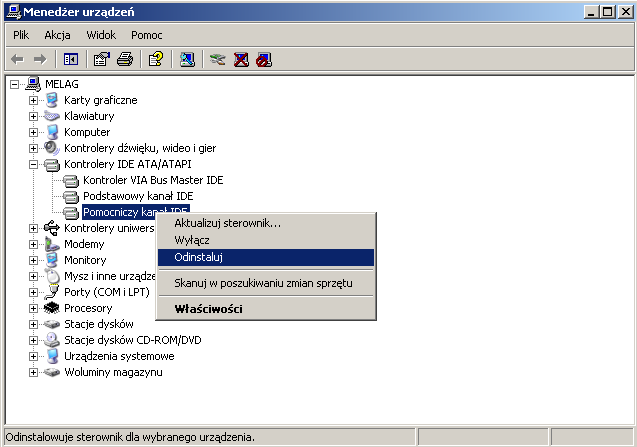The image size is (637, 447).
Task: Click the Stacje dysków drive icon
Action: pos(52,324)
